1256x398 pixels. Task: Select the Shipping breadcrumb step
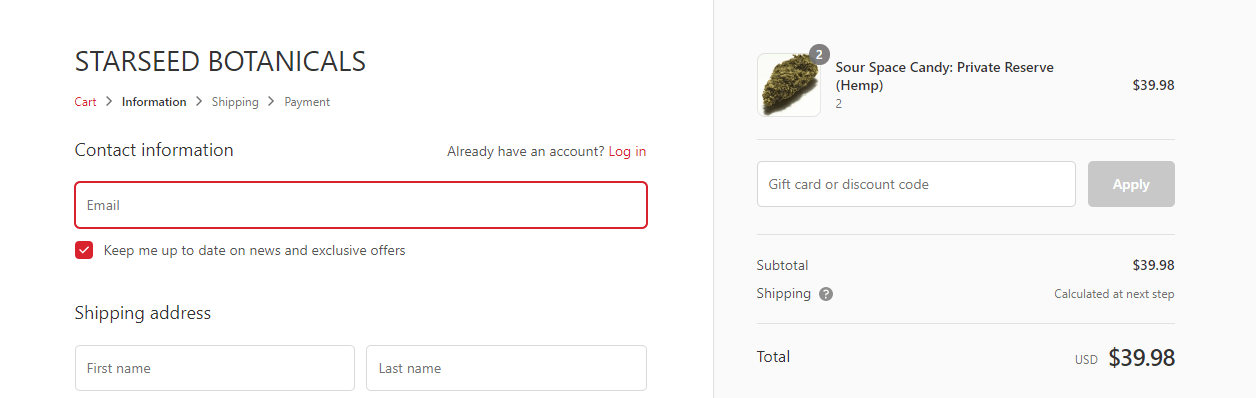(x=235, y=102)
